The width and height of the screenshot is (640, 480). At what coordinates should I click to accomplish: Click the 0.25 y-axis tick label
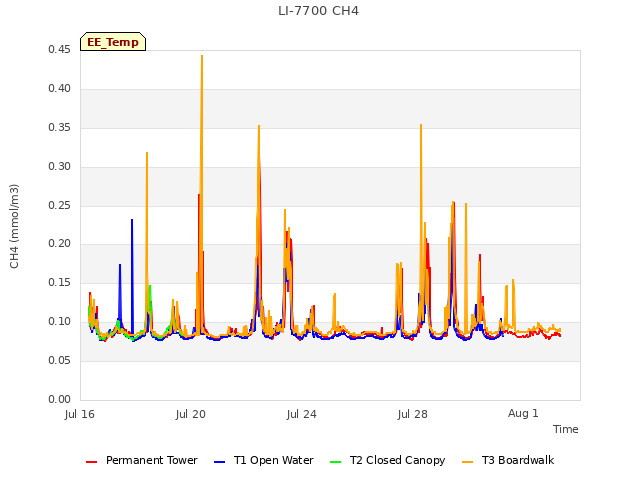(x=60, y=205)
